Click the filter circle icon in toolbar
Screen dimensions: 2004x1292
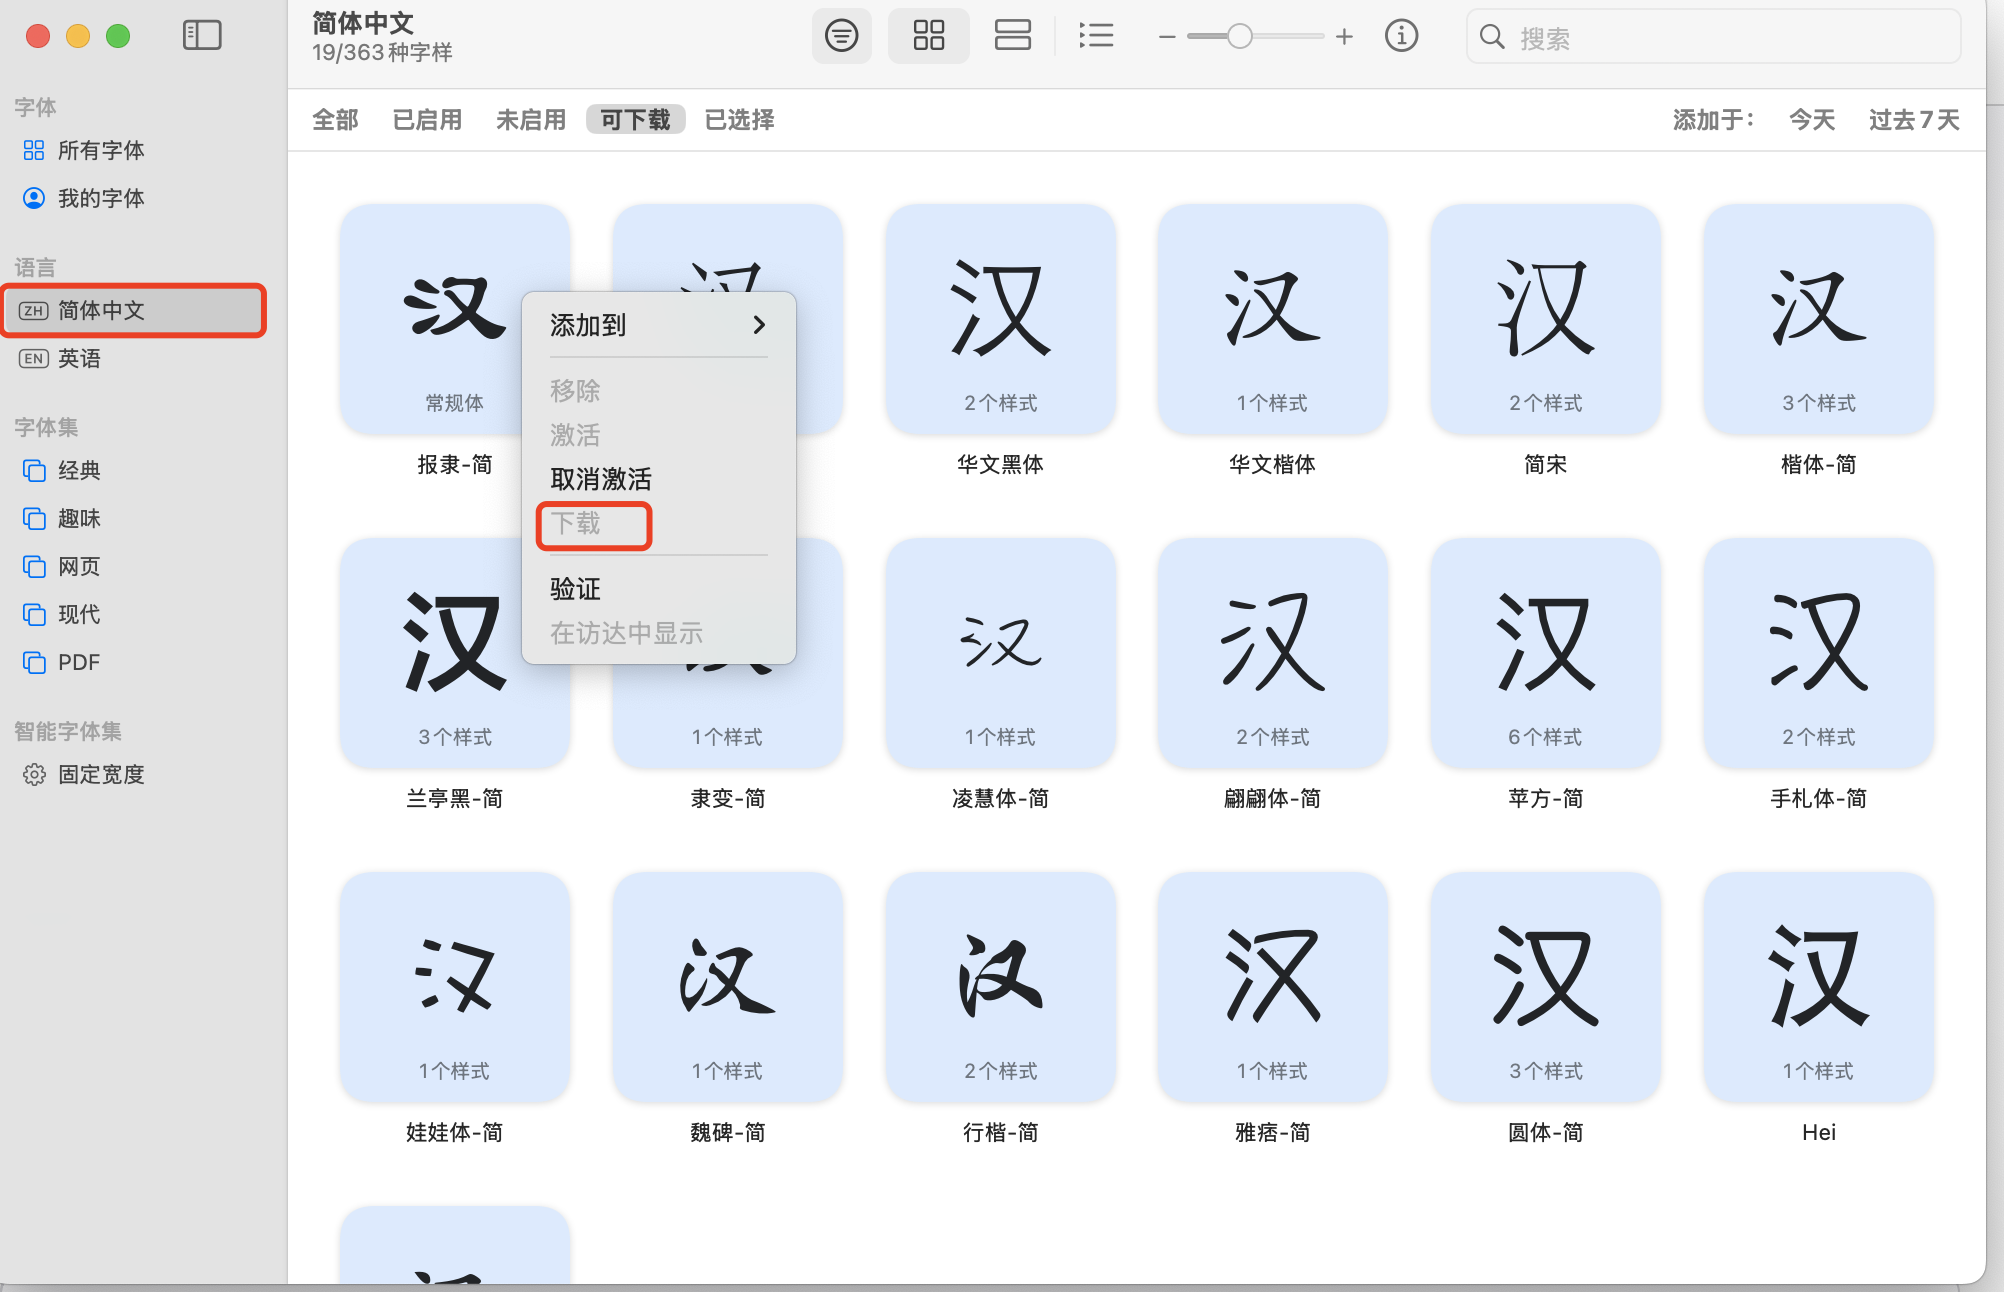pyautogui.click(x=841, y=36)
